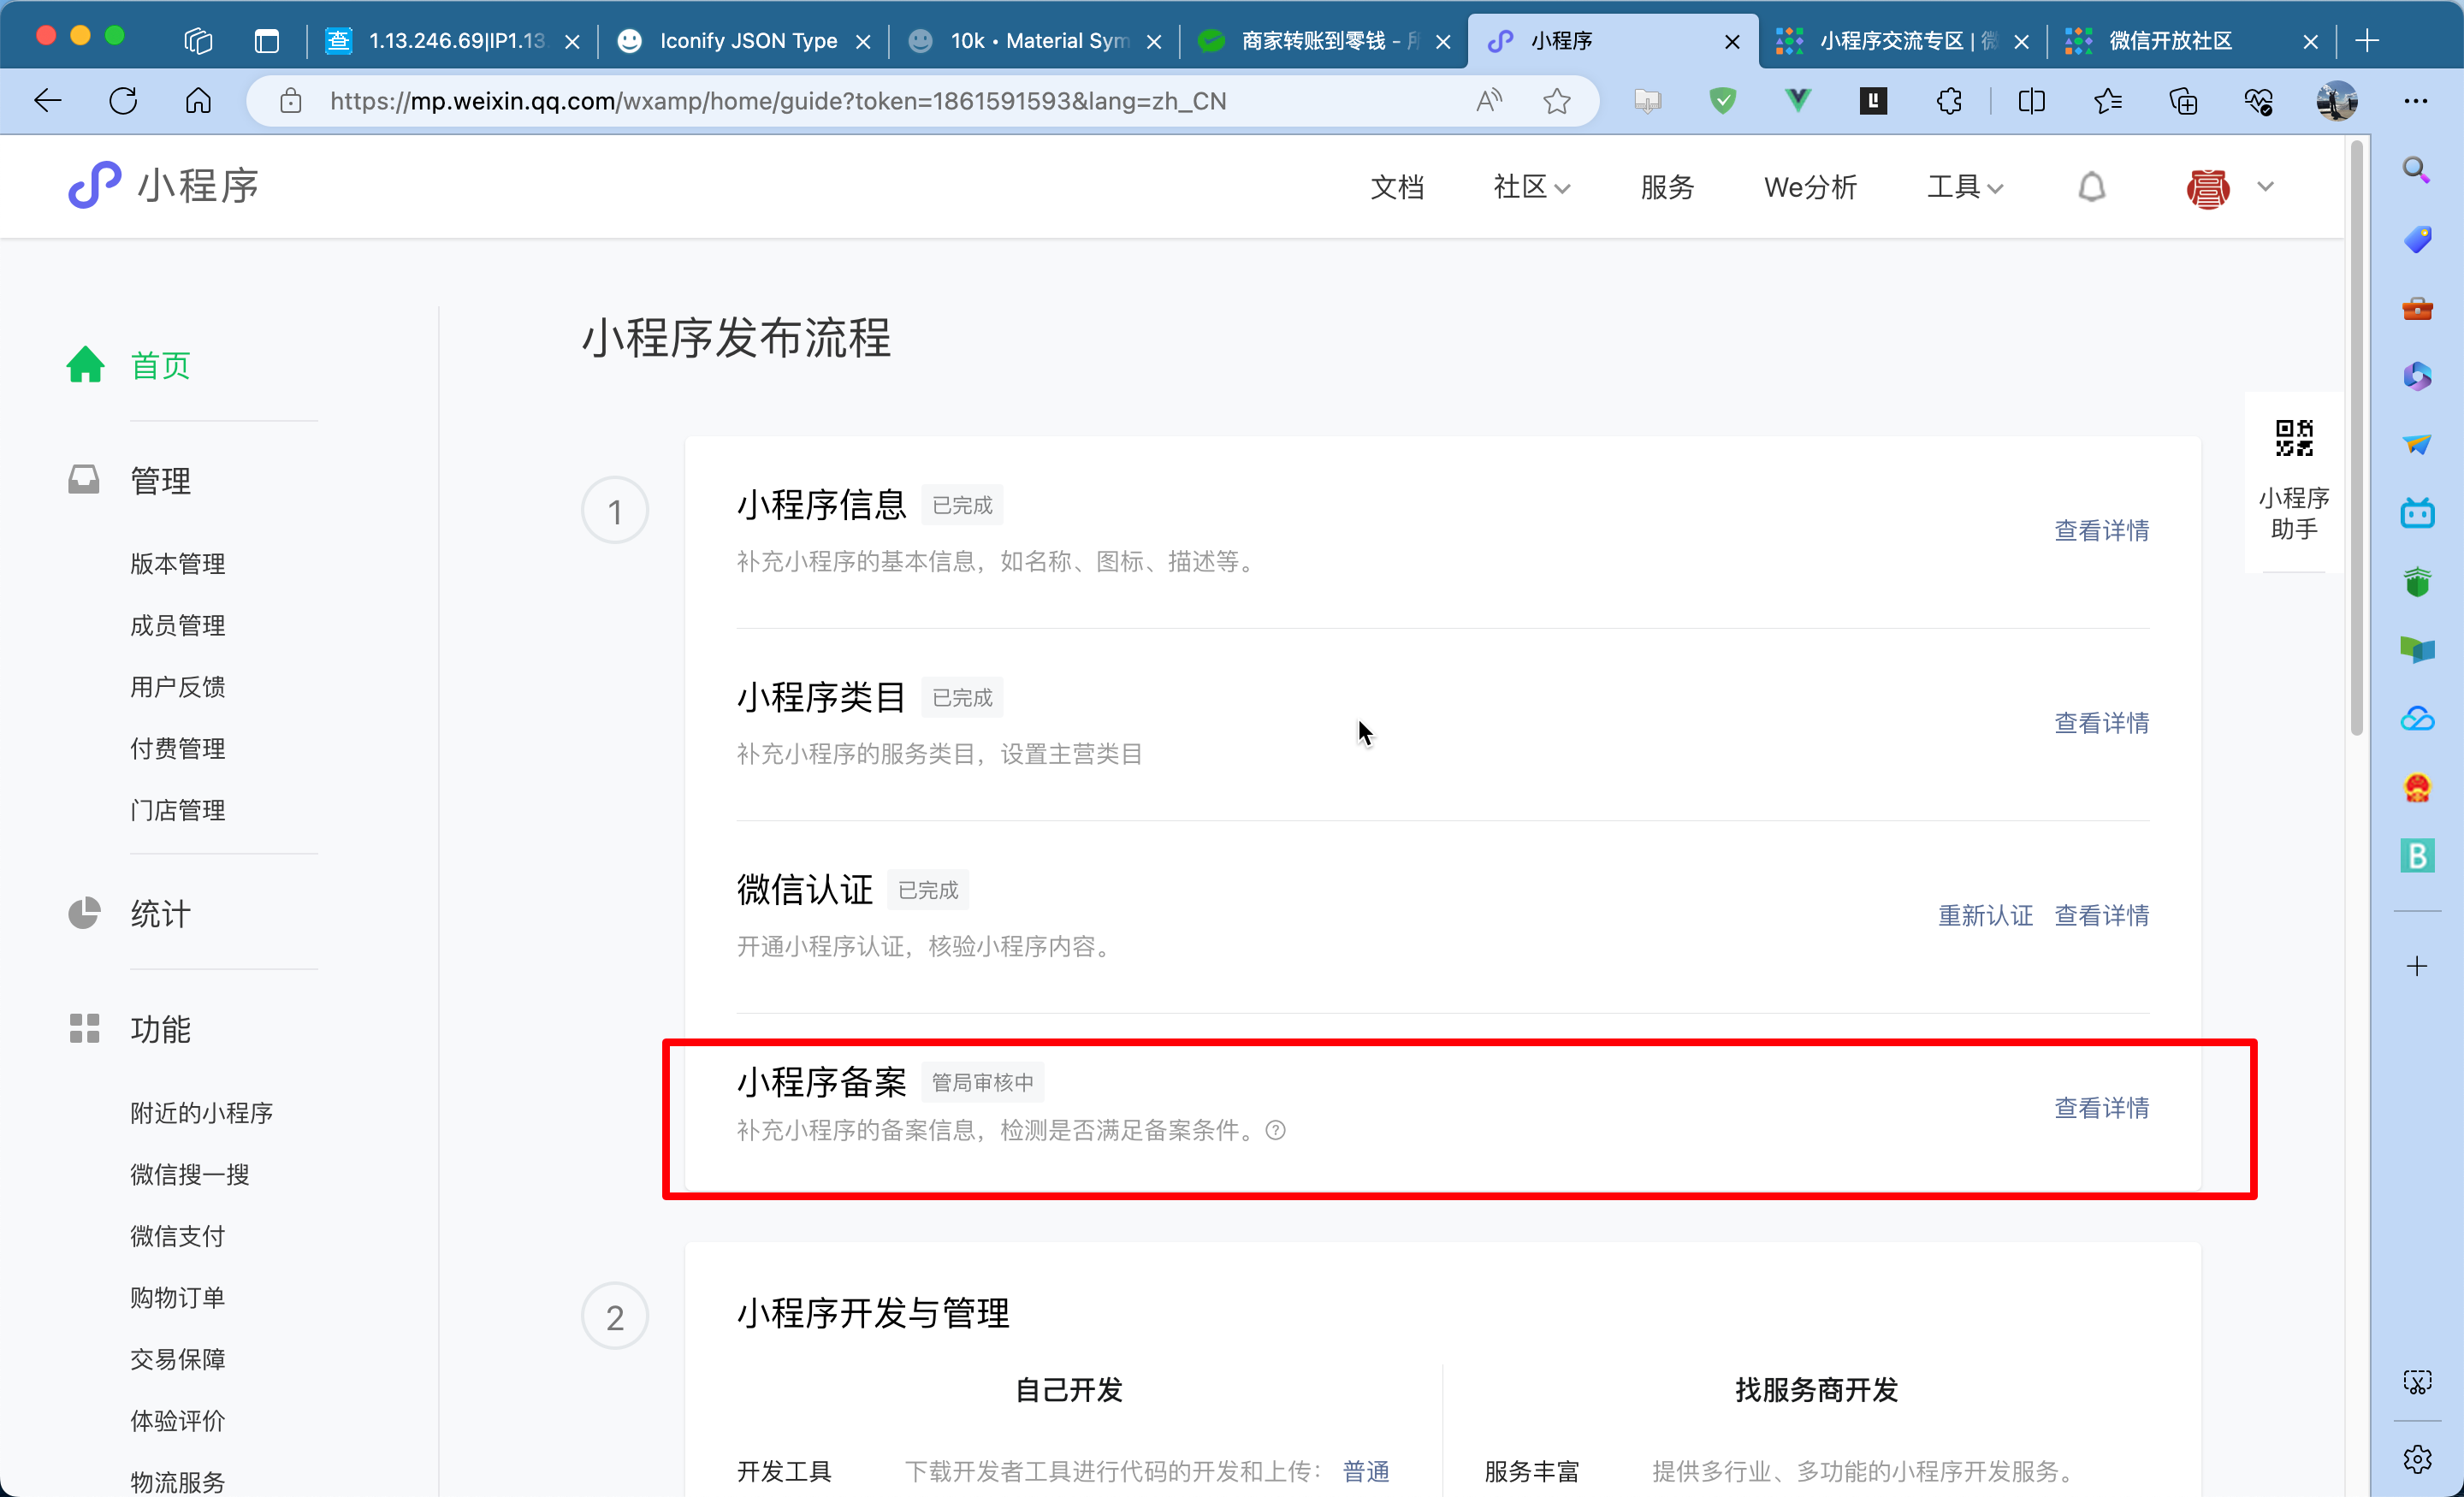Open 版本管理 in the sidebar
The height and width of the screenshot is (1497, 2464).
tap(177, 564)
